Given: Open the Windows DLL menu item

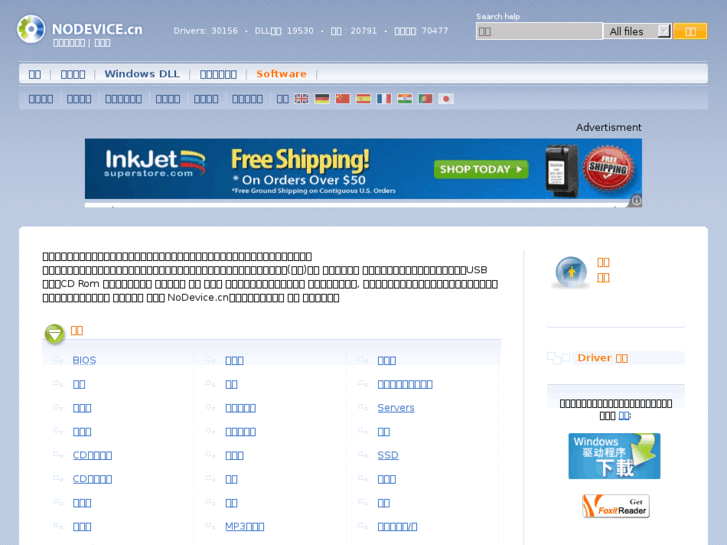Looking at the screenshot, I should pyautogui.click(x=142, y=74).
